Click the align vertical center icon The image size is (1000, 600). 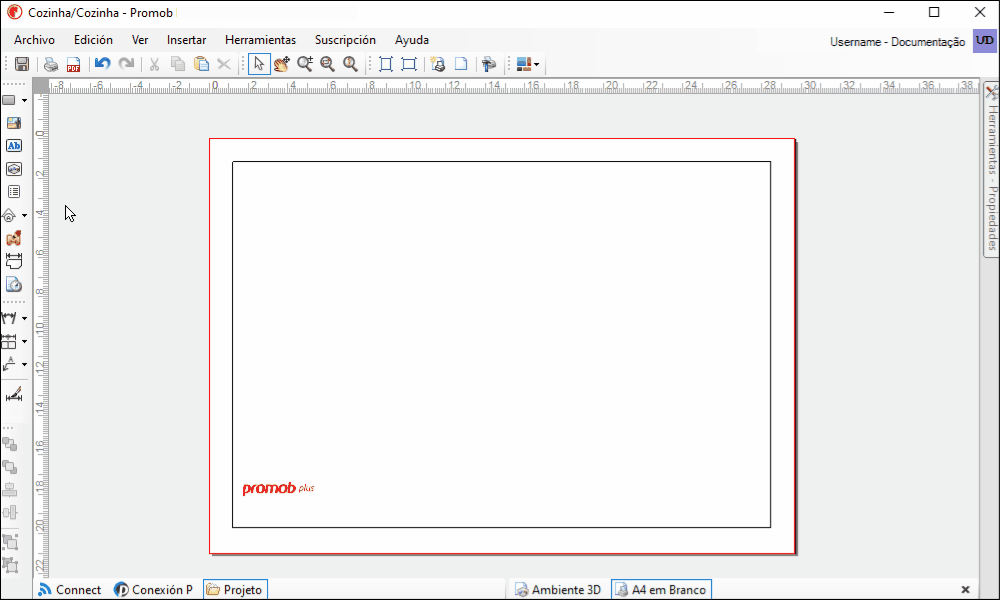(x=10, y=512)
